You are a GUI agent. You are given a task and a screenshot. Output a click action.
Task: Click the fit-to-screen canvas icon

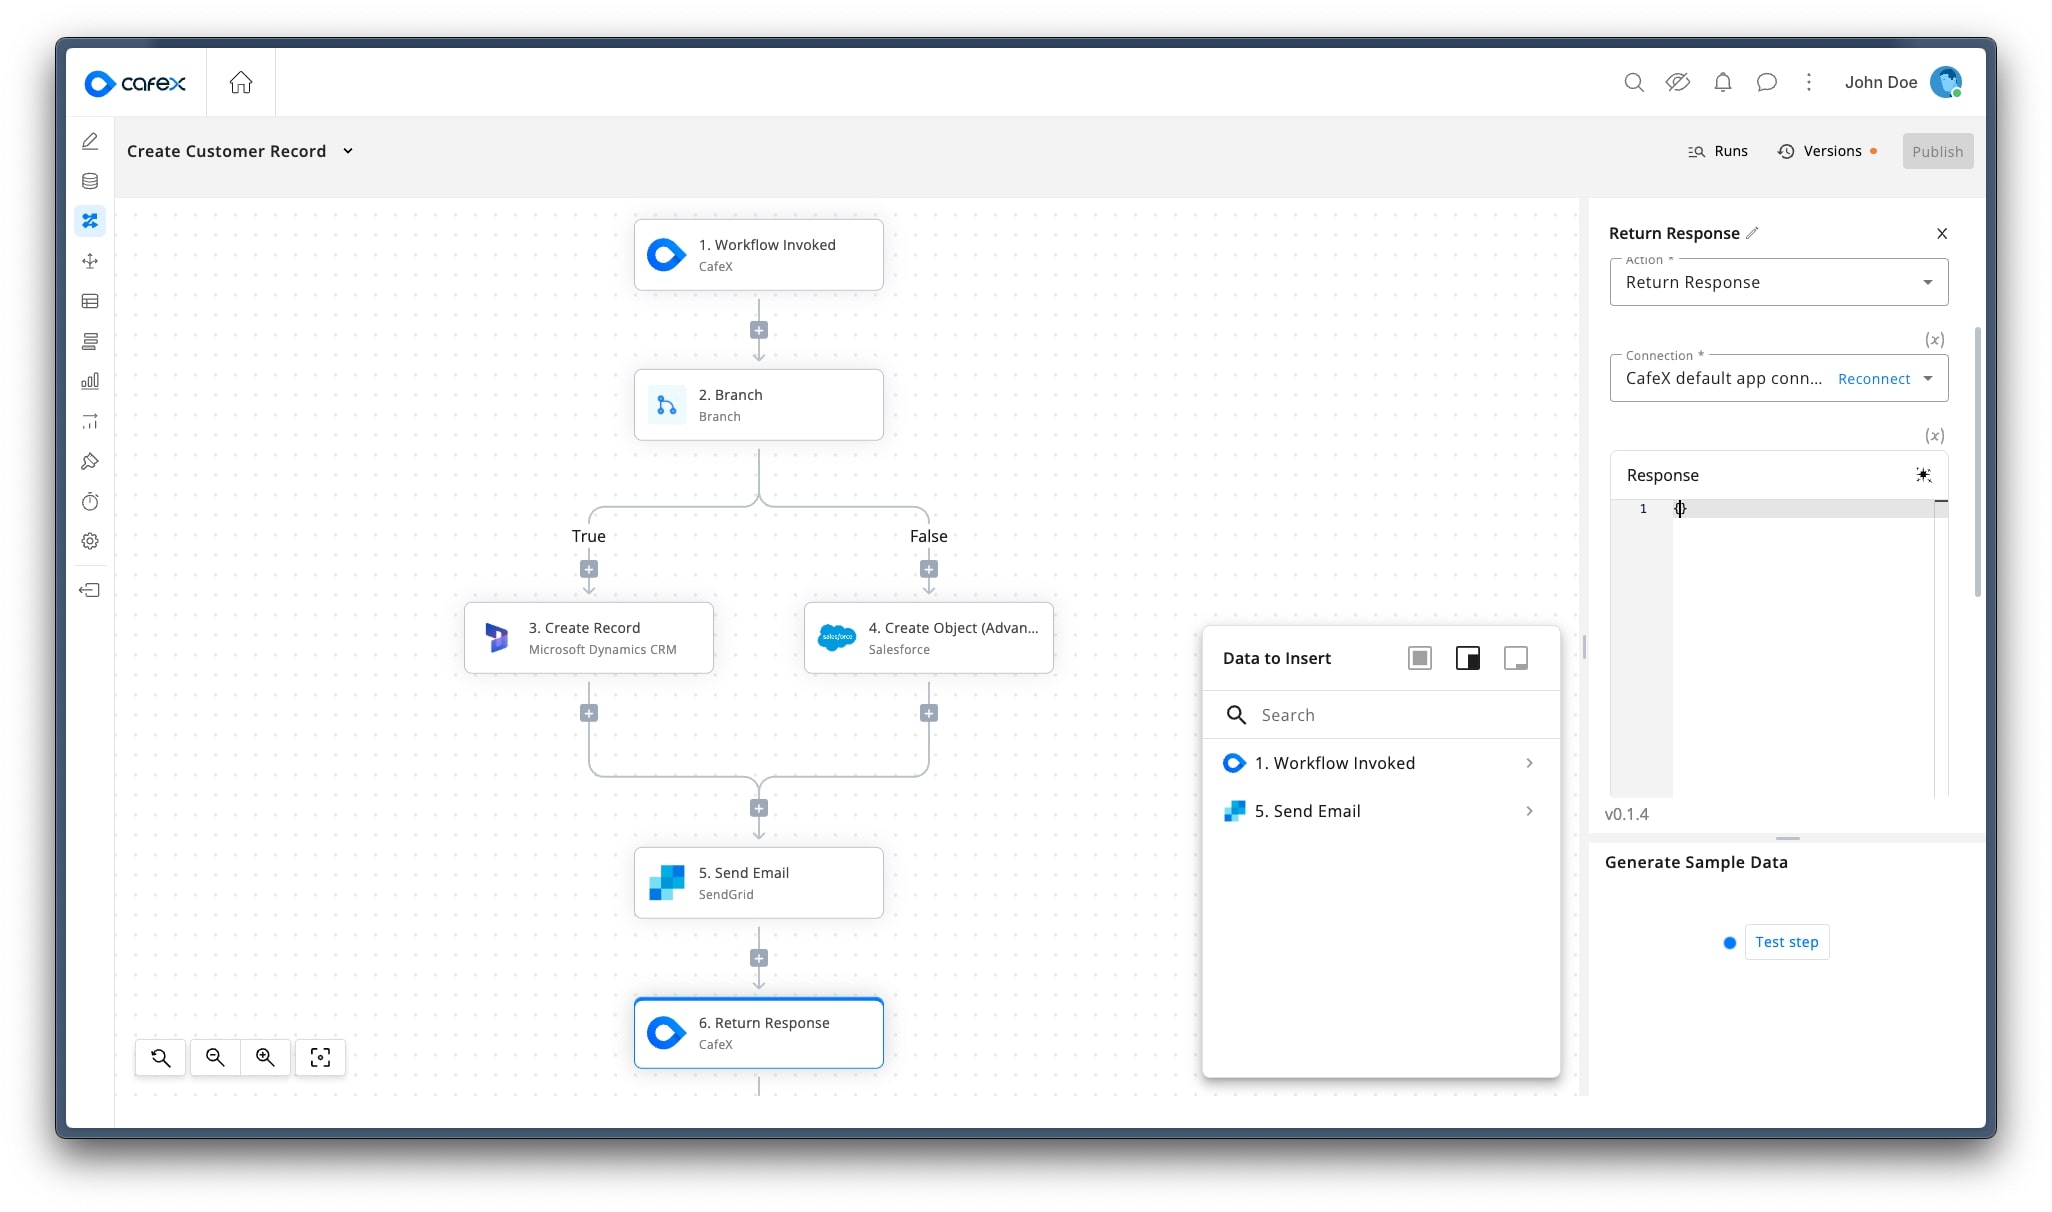pos(320,1057)
